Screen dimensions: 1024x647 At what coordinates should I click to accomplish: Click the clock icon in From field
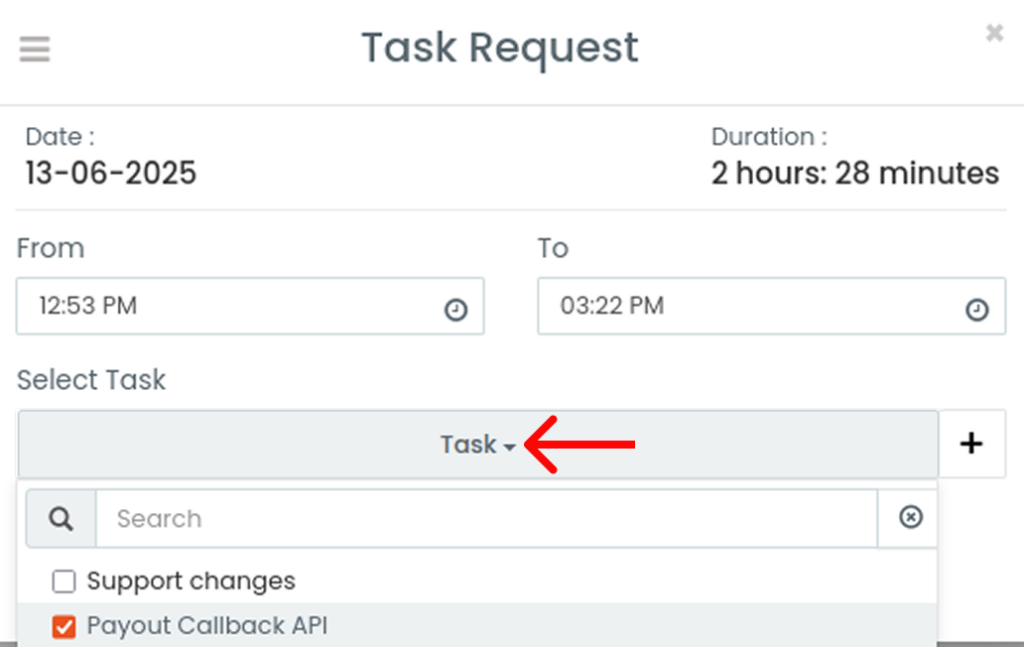point(456,309)
